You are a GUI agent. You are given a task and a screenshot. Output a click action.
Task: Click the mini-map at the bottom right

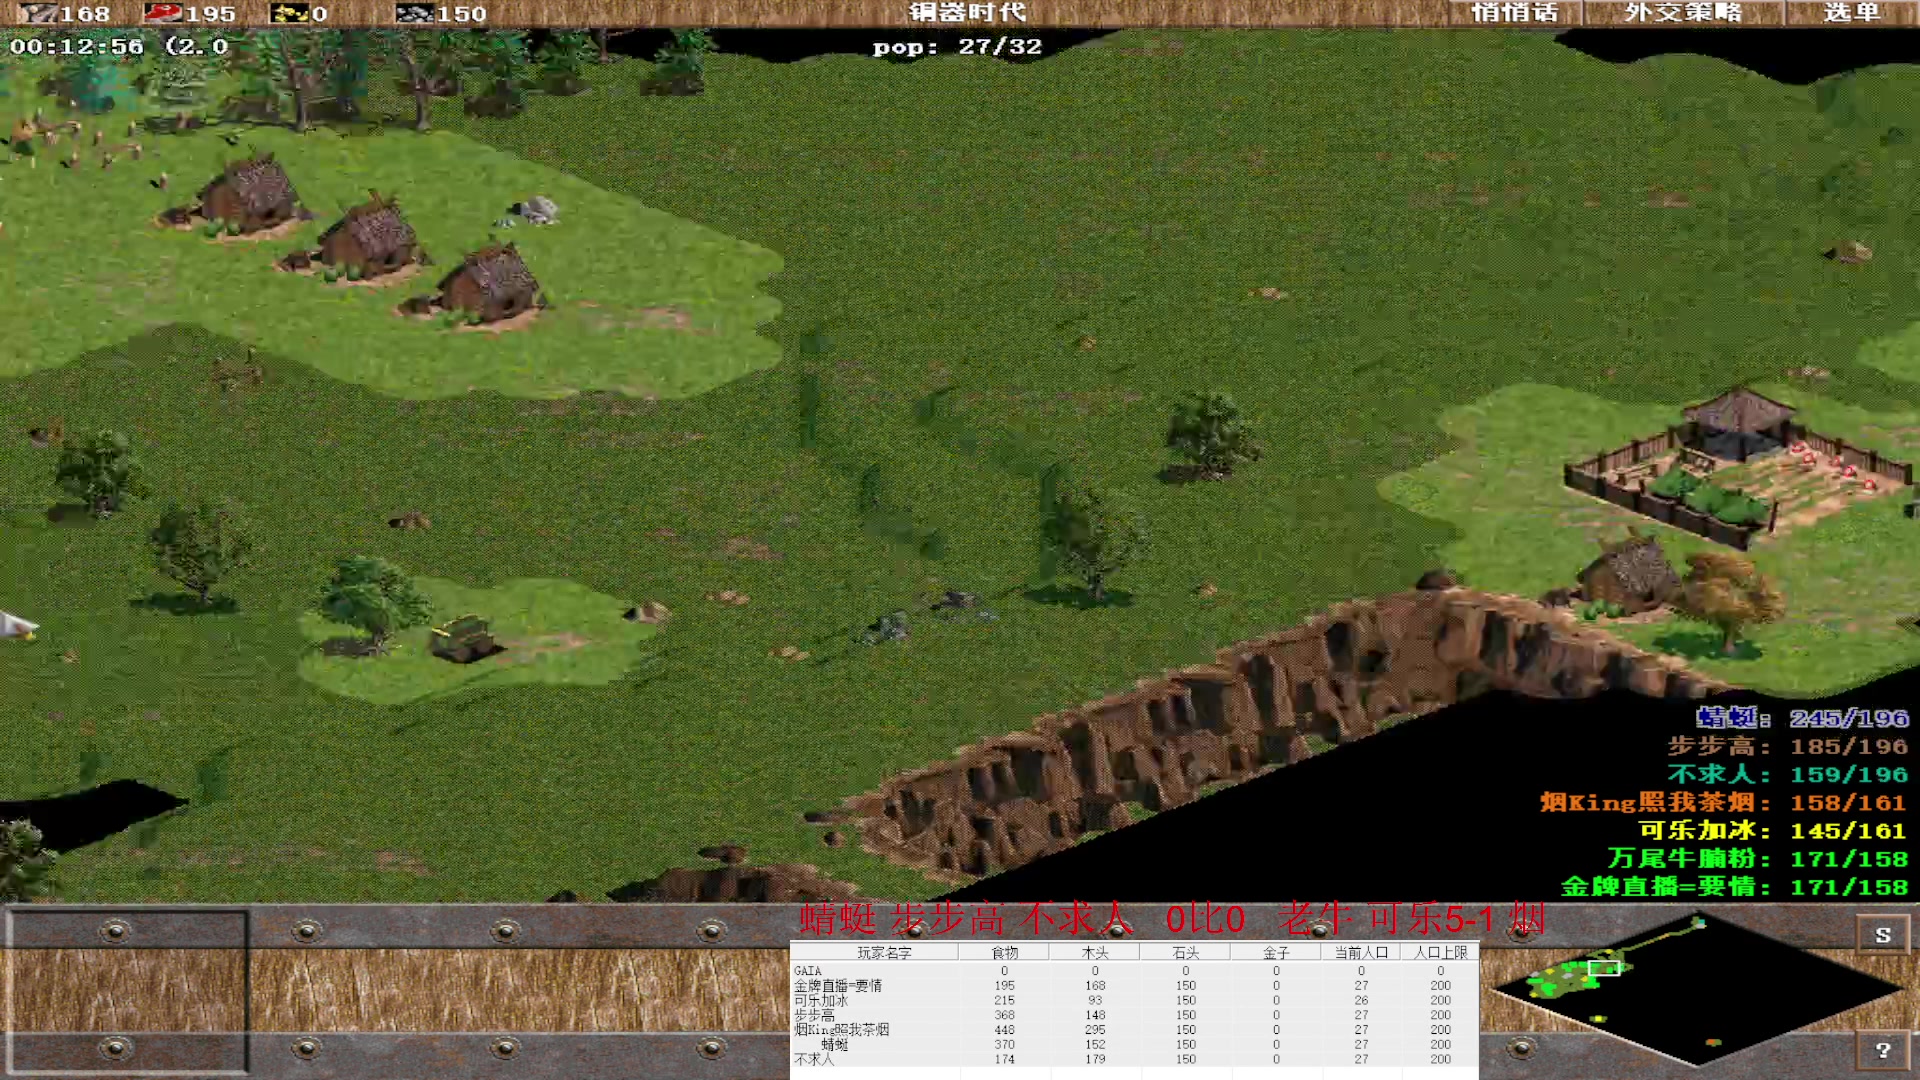1697,990
